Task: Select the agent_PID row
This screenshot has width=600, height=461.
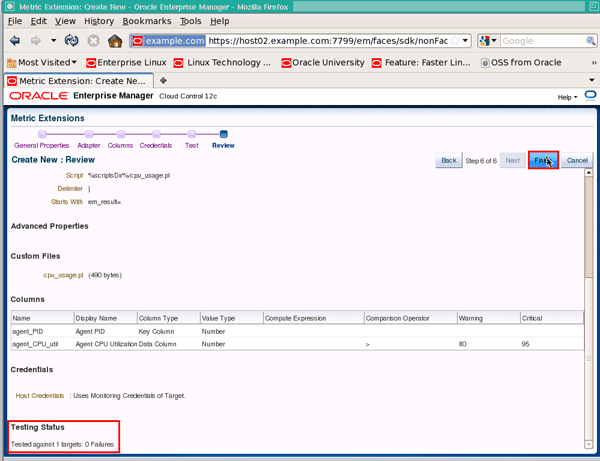Action: [x=297, y=331]
